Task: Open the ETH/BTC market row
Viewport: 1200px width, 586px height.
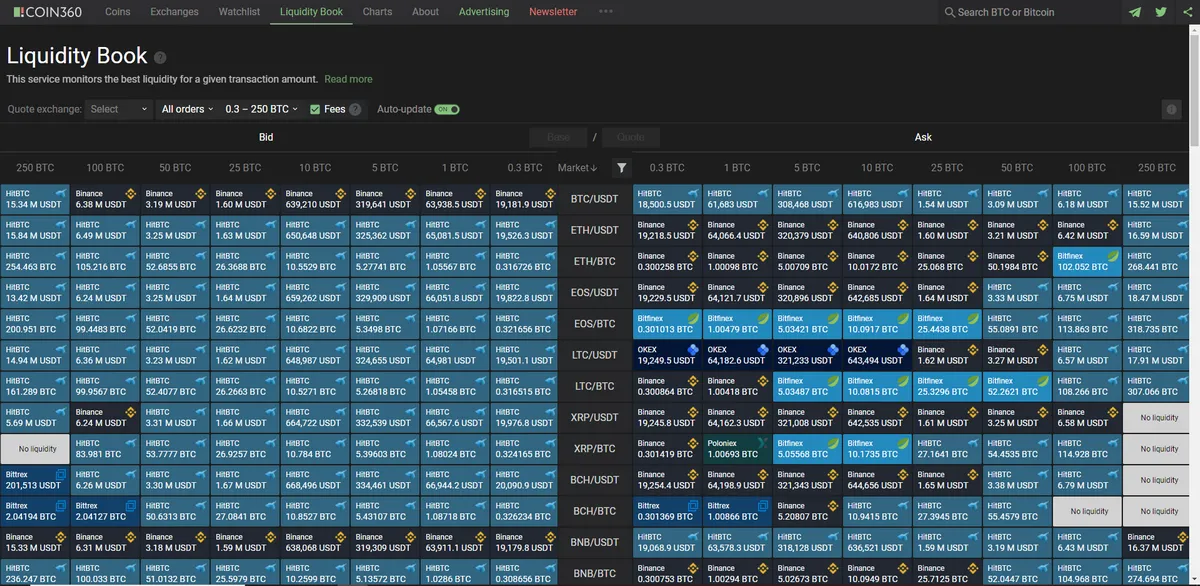Action: tap(595, 261)
